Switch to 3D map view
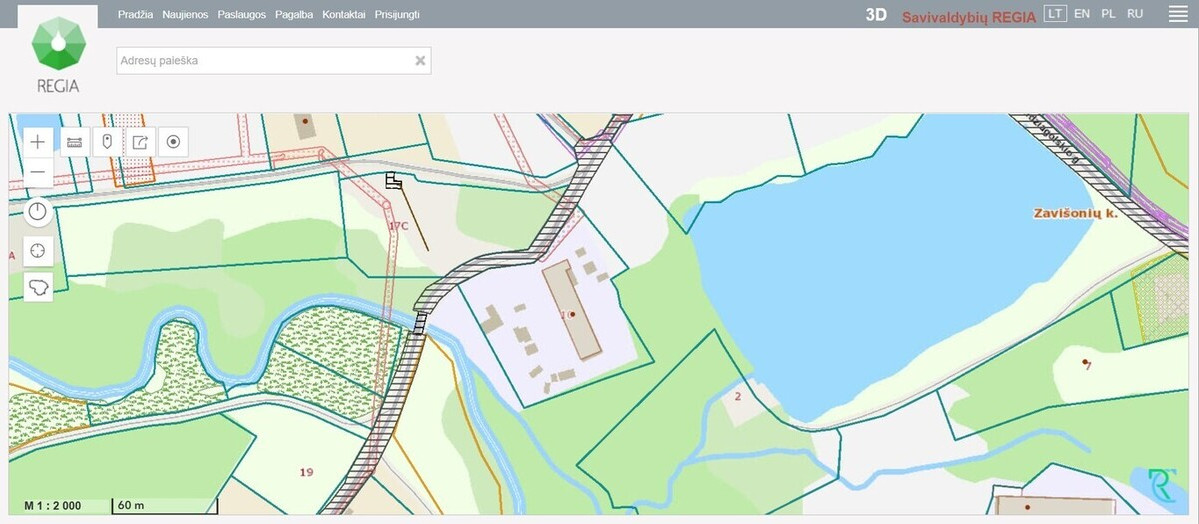The image size is (1199, 524). pyautogui.click(x=876, y=15)
